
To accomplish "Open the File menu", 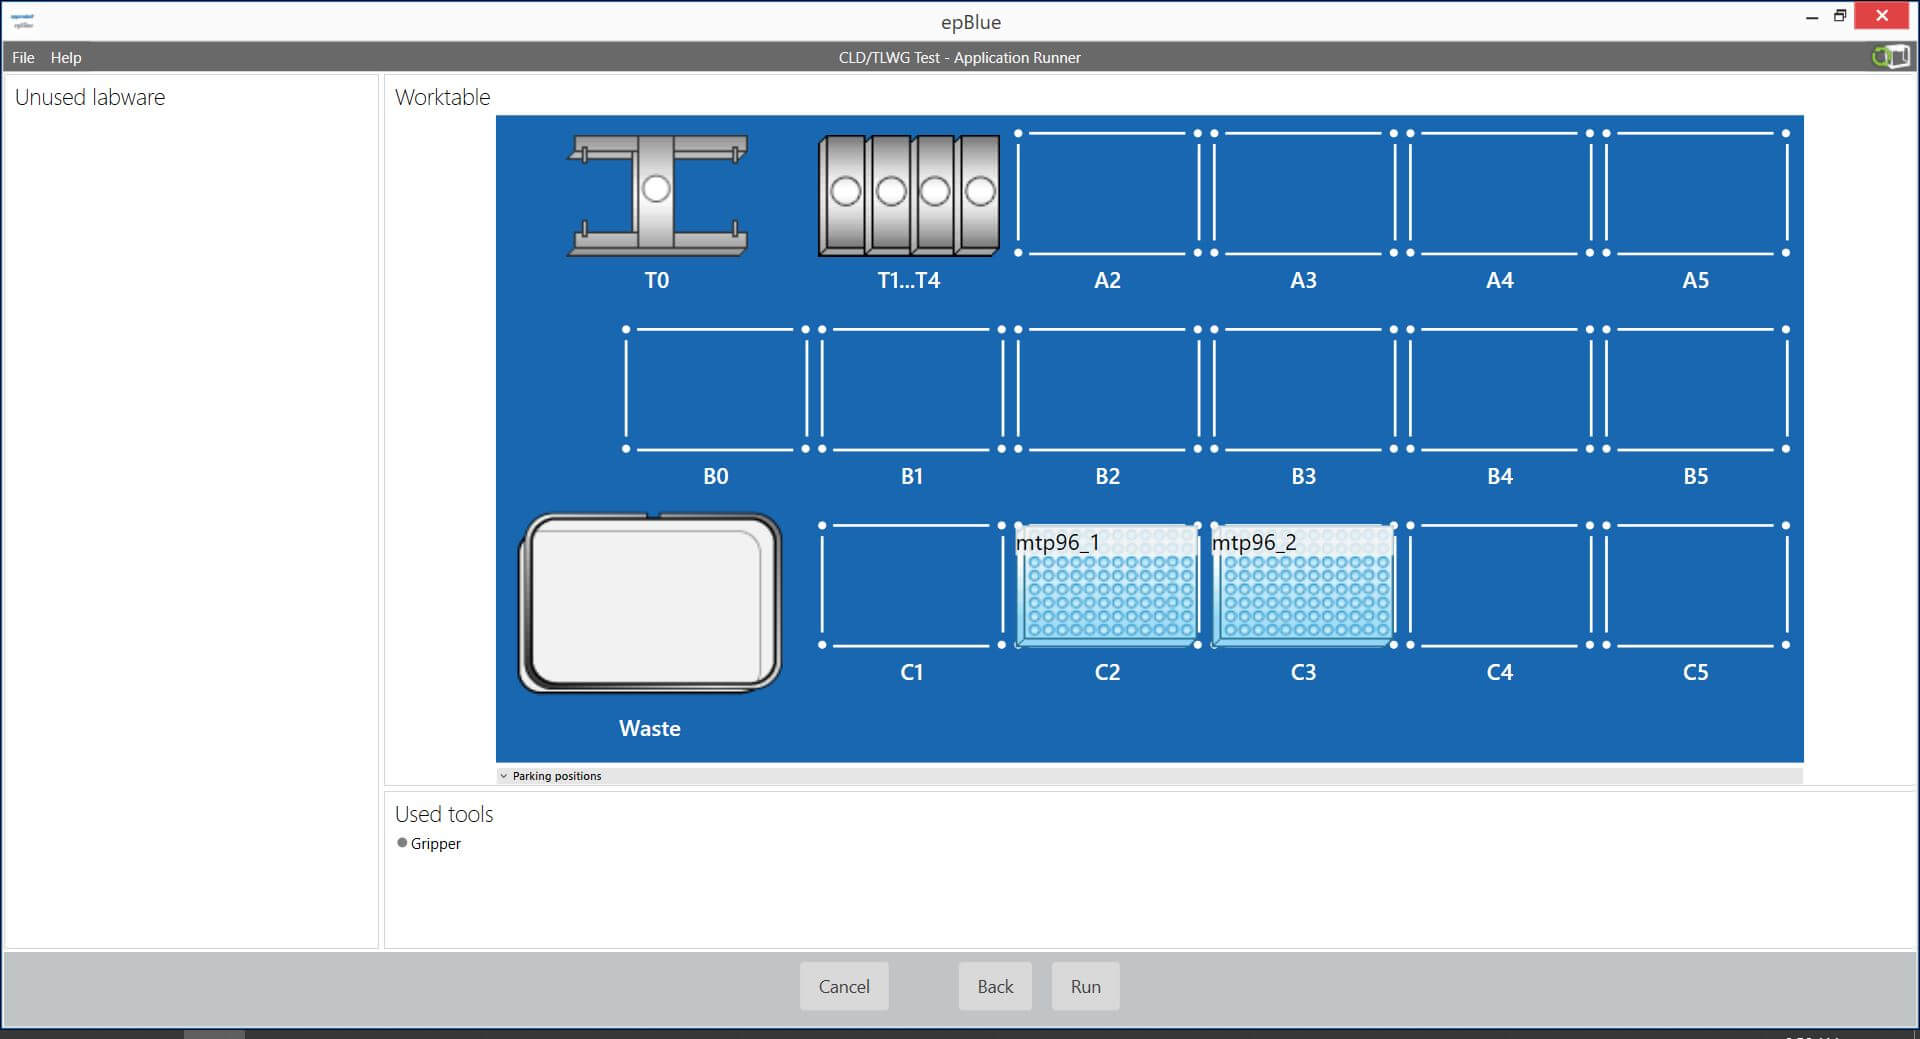I will click(x=23, y=58).
